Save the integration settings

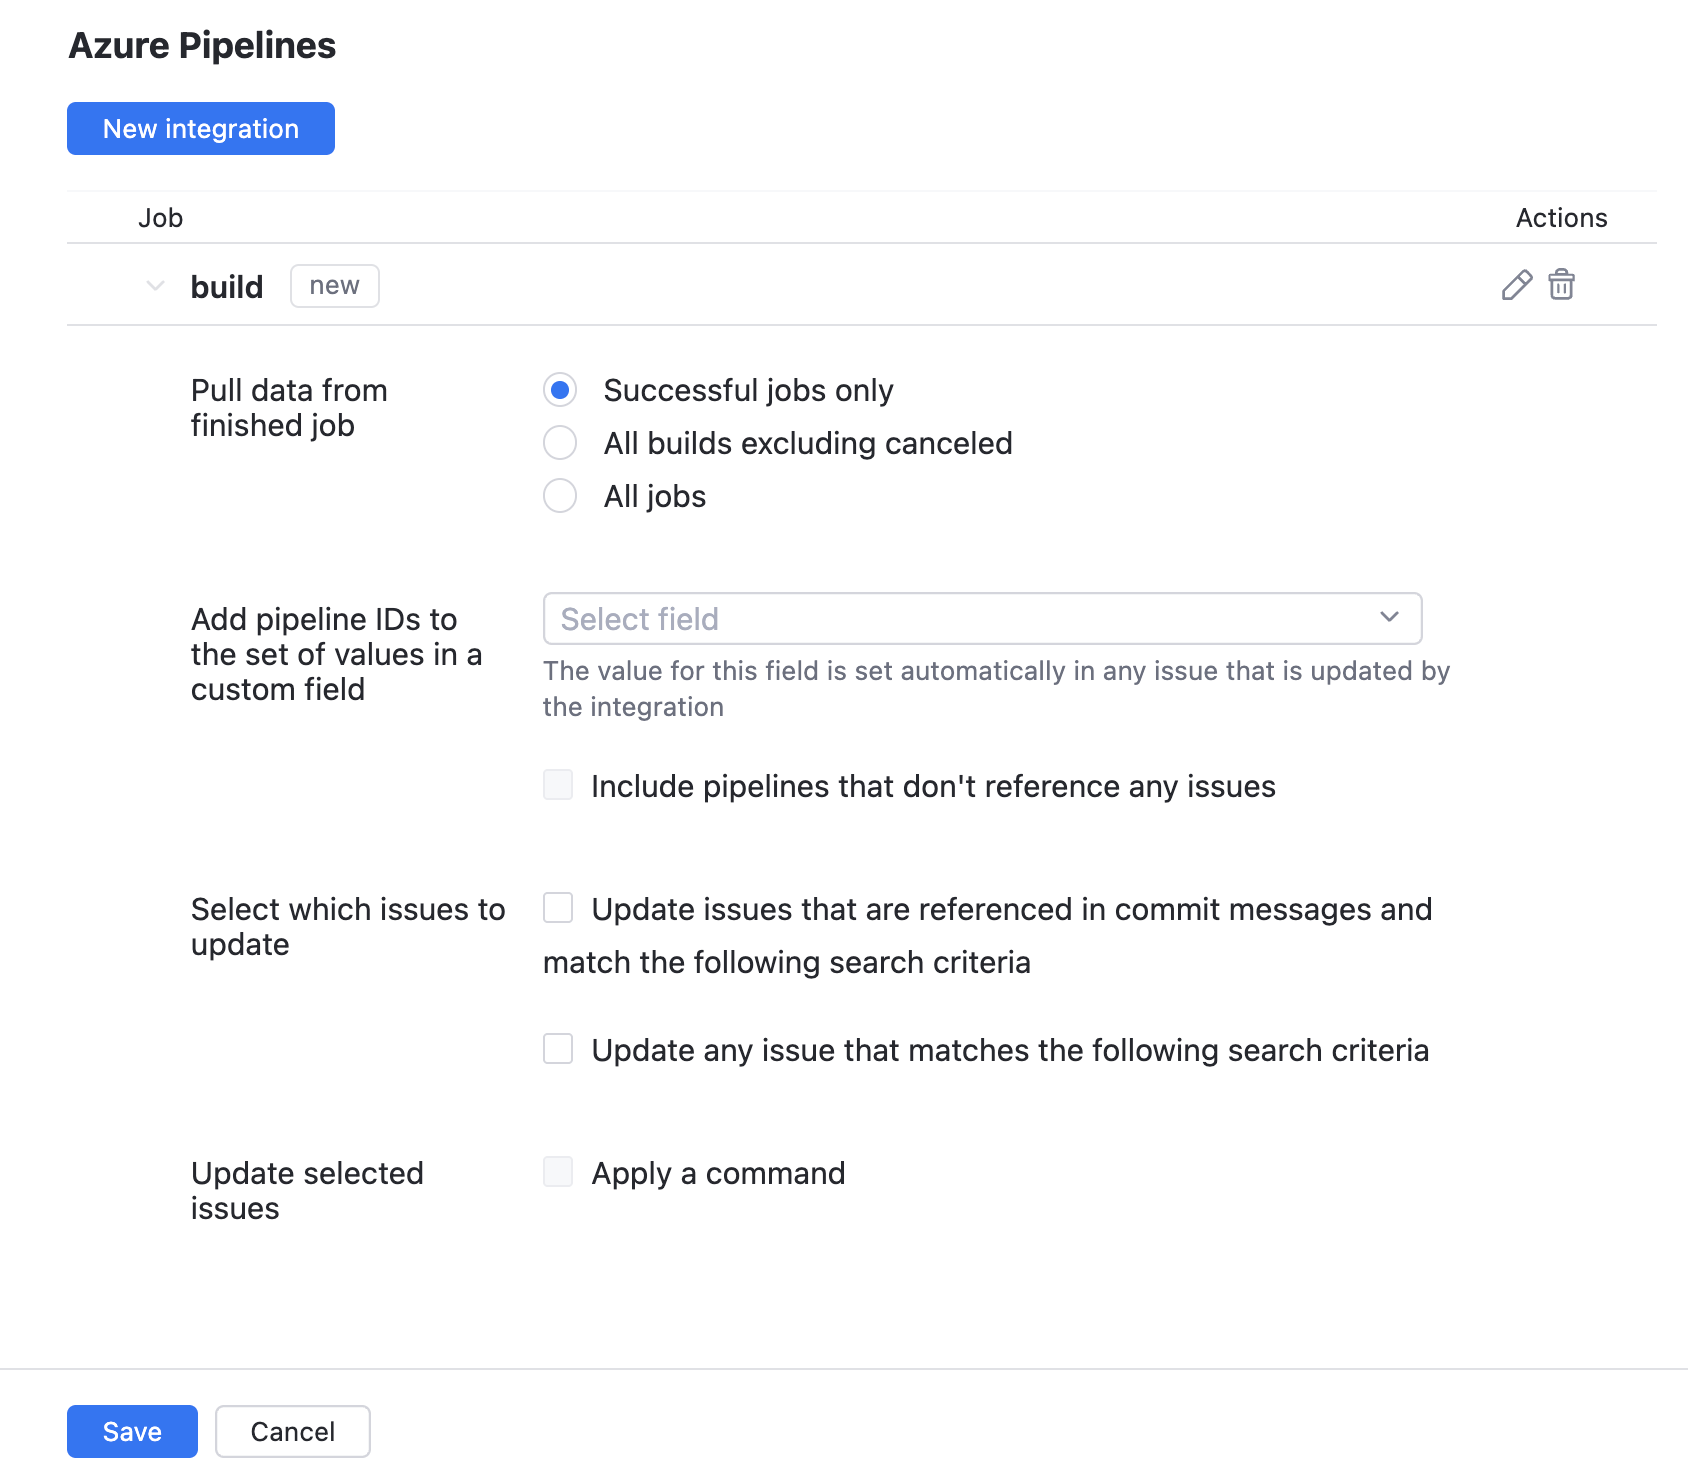pyautogui.click(x=131, y=1431)
